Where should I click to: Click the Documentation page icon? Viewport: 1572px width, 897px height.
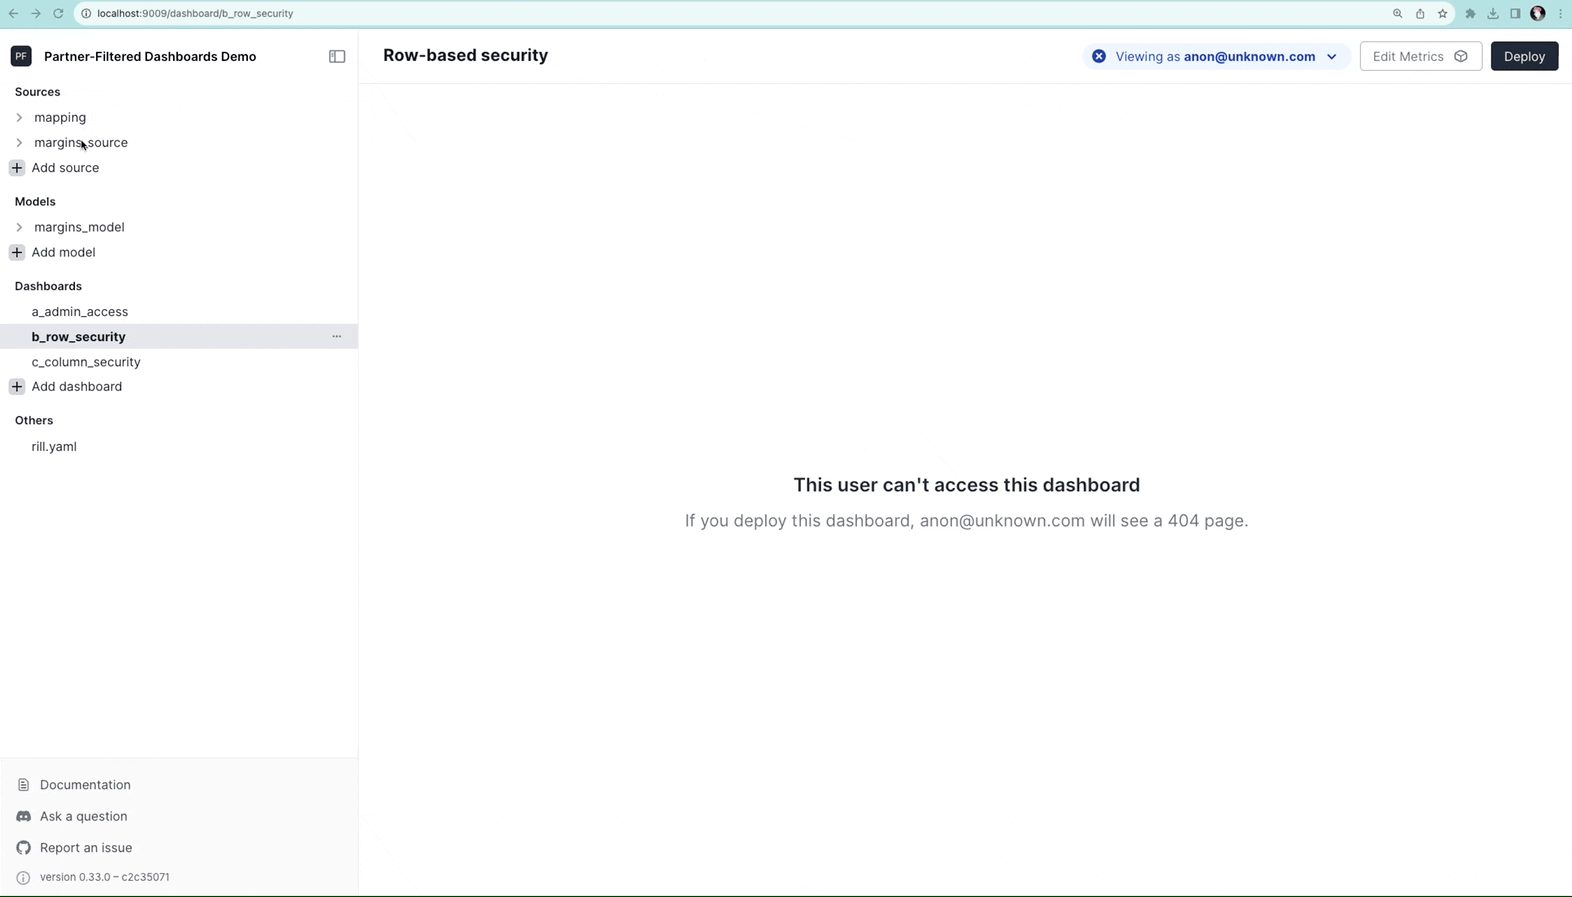pos(23,785)
